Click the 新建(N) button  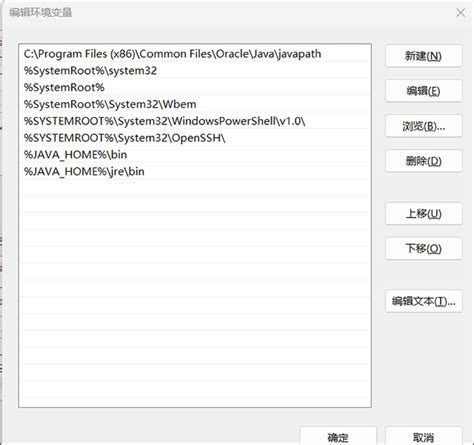click(423, 56)
